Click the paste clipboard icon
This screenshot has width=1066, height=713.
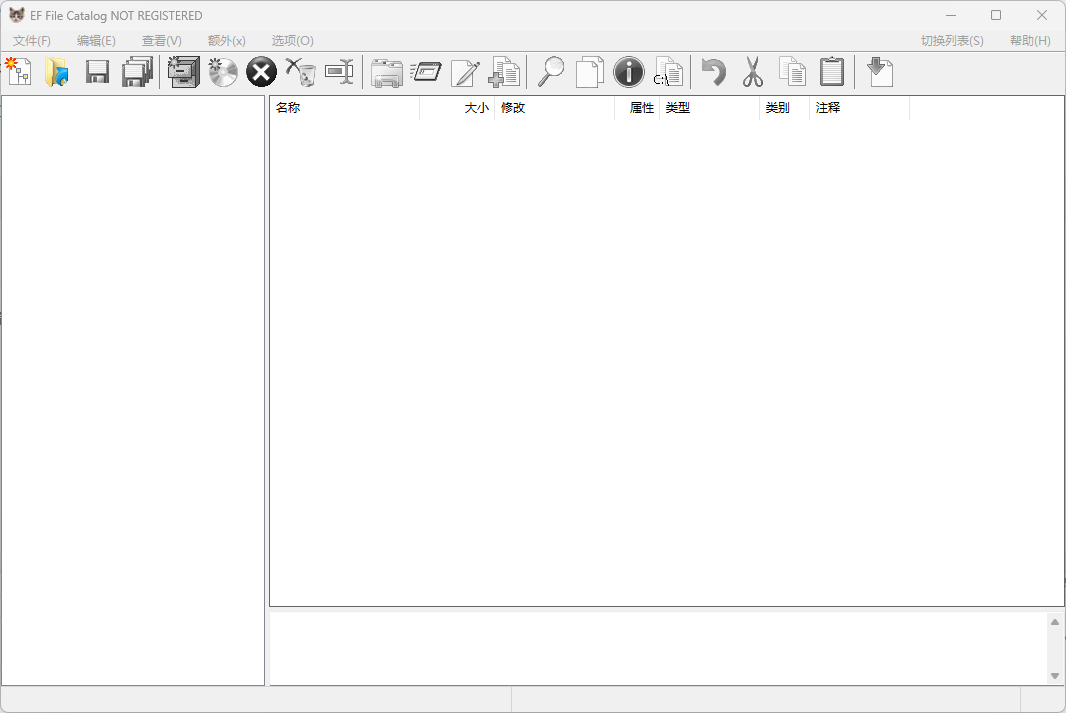coord(832,71)
